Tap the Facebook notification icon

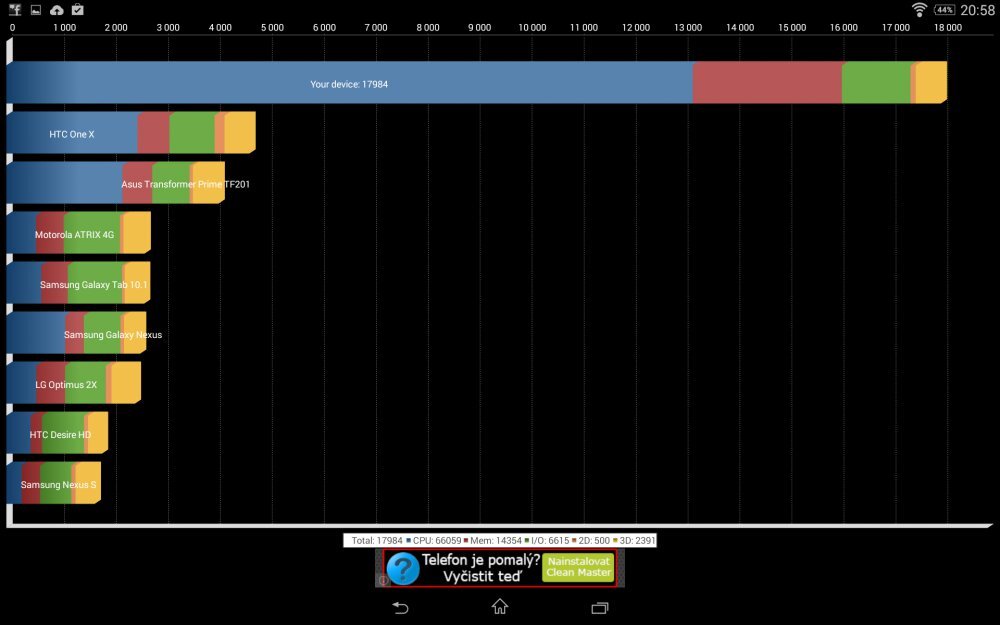click(16, 10)
